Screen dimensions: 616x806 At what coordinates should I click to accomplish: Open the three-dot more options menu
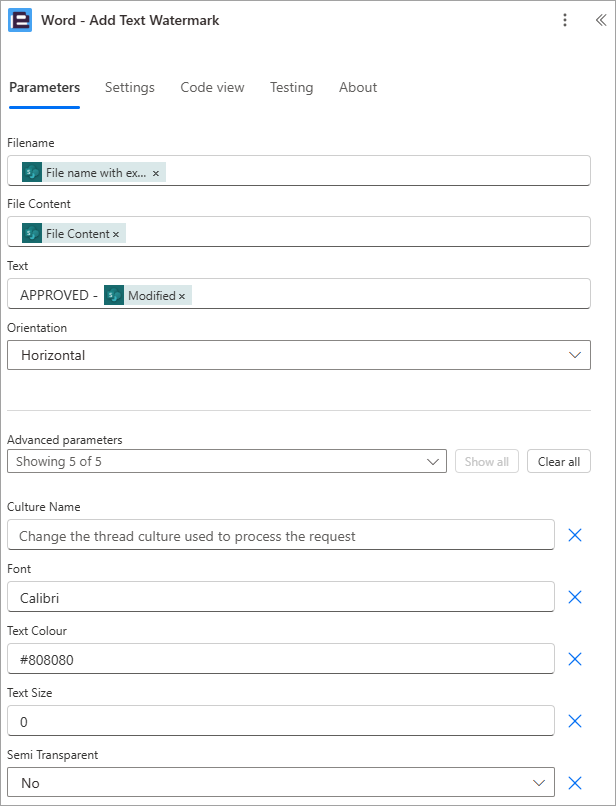pos(565,20)
